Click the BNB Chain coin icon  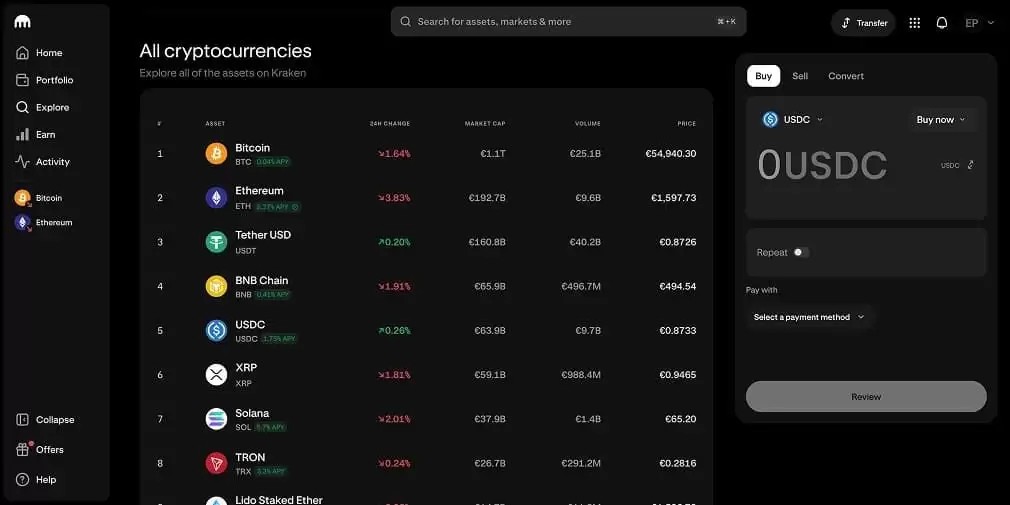216,286
